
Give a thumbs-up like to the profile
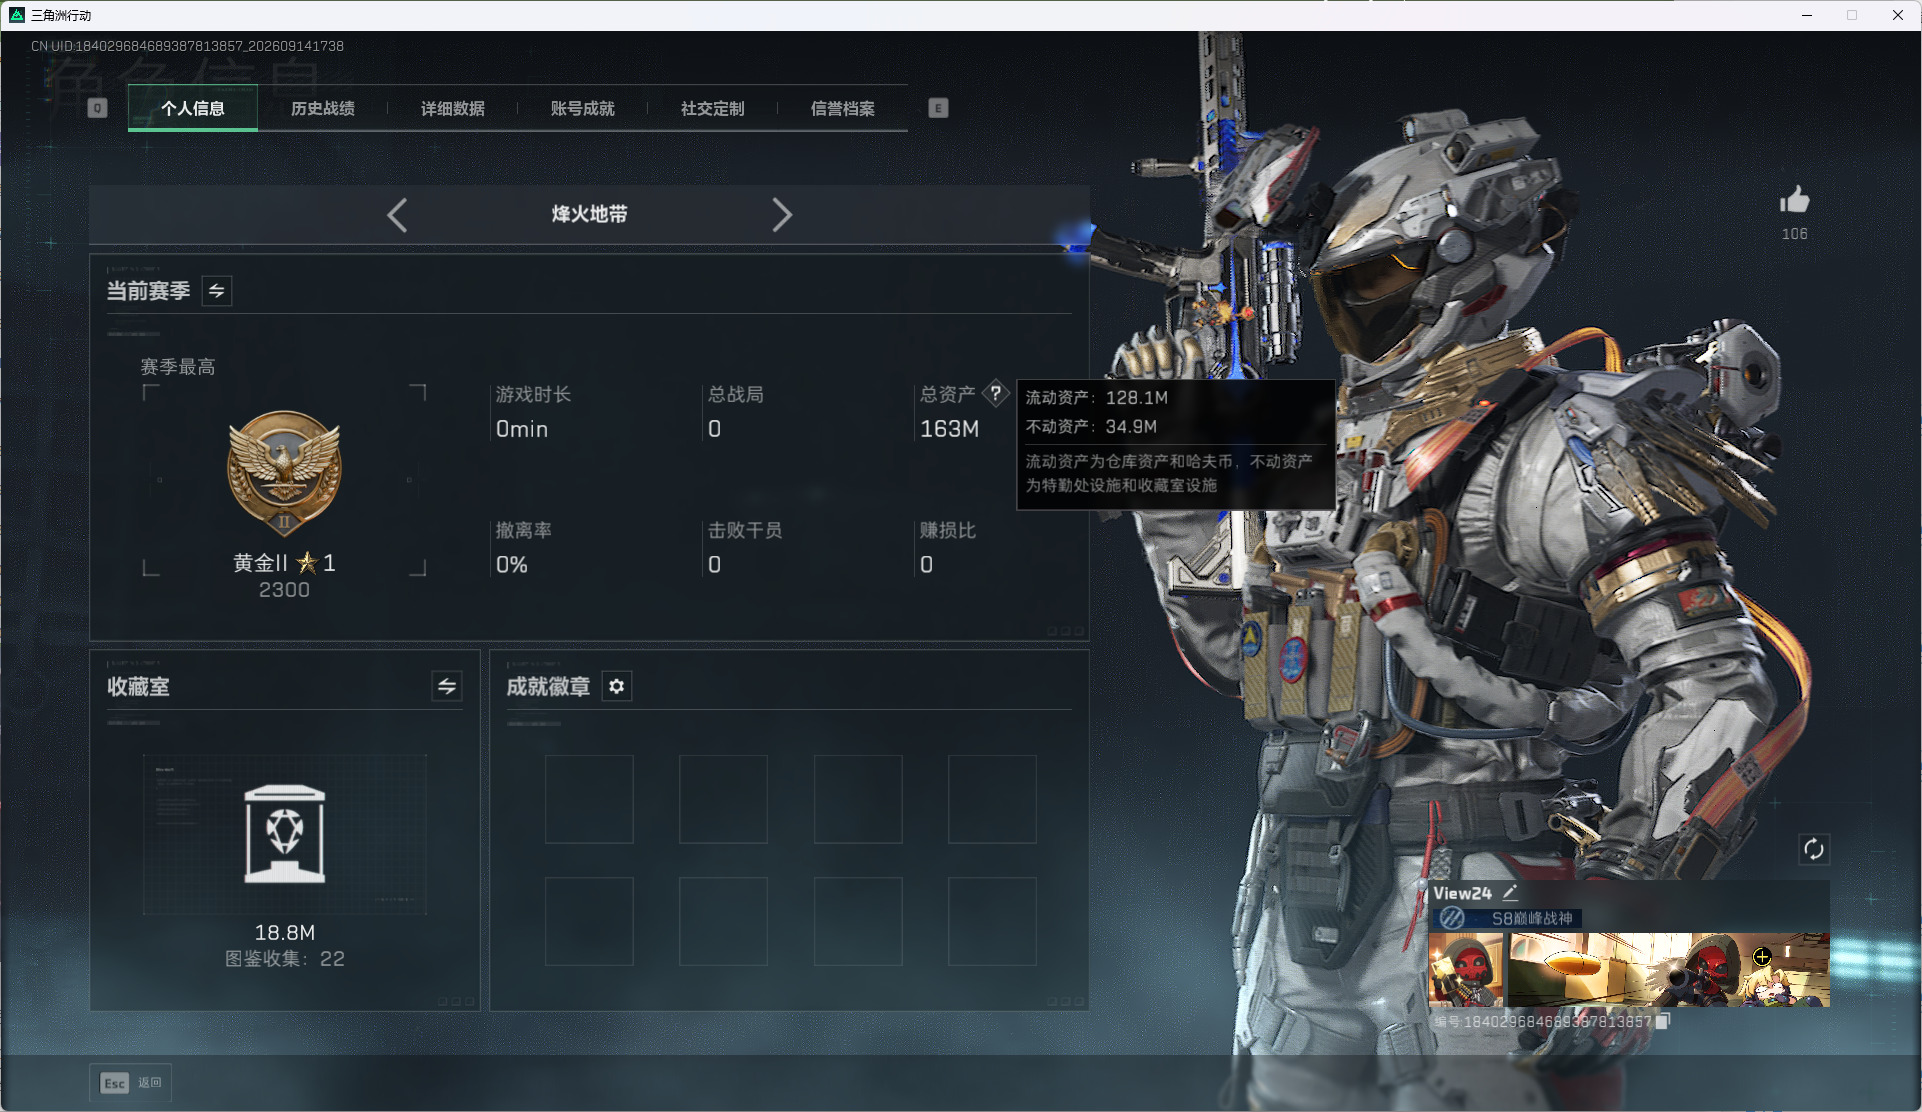(x=1795, y=200)
